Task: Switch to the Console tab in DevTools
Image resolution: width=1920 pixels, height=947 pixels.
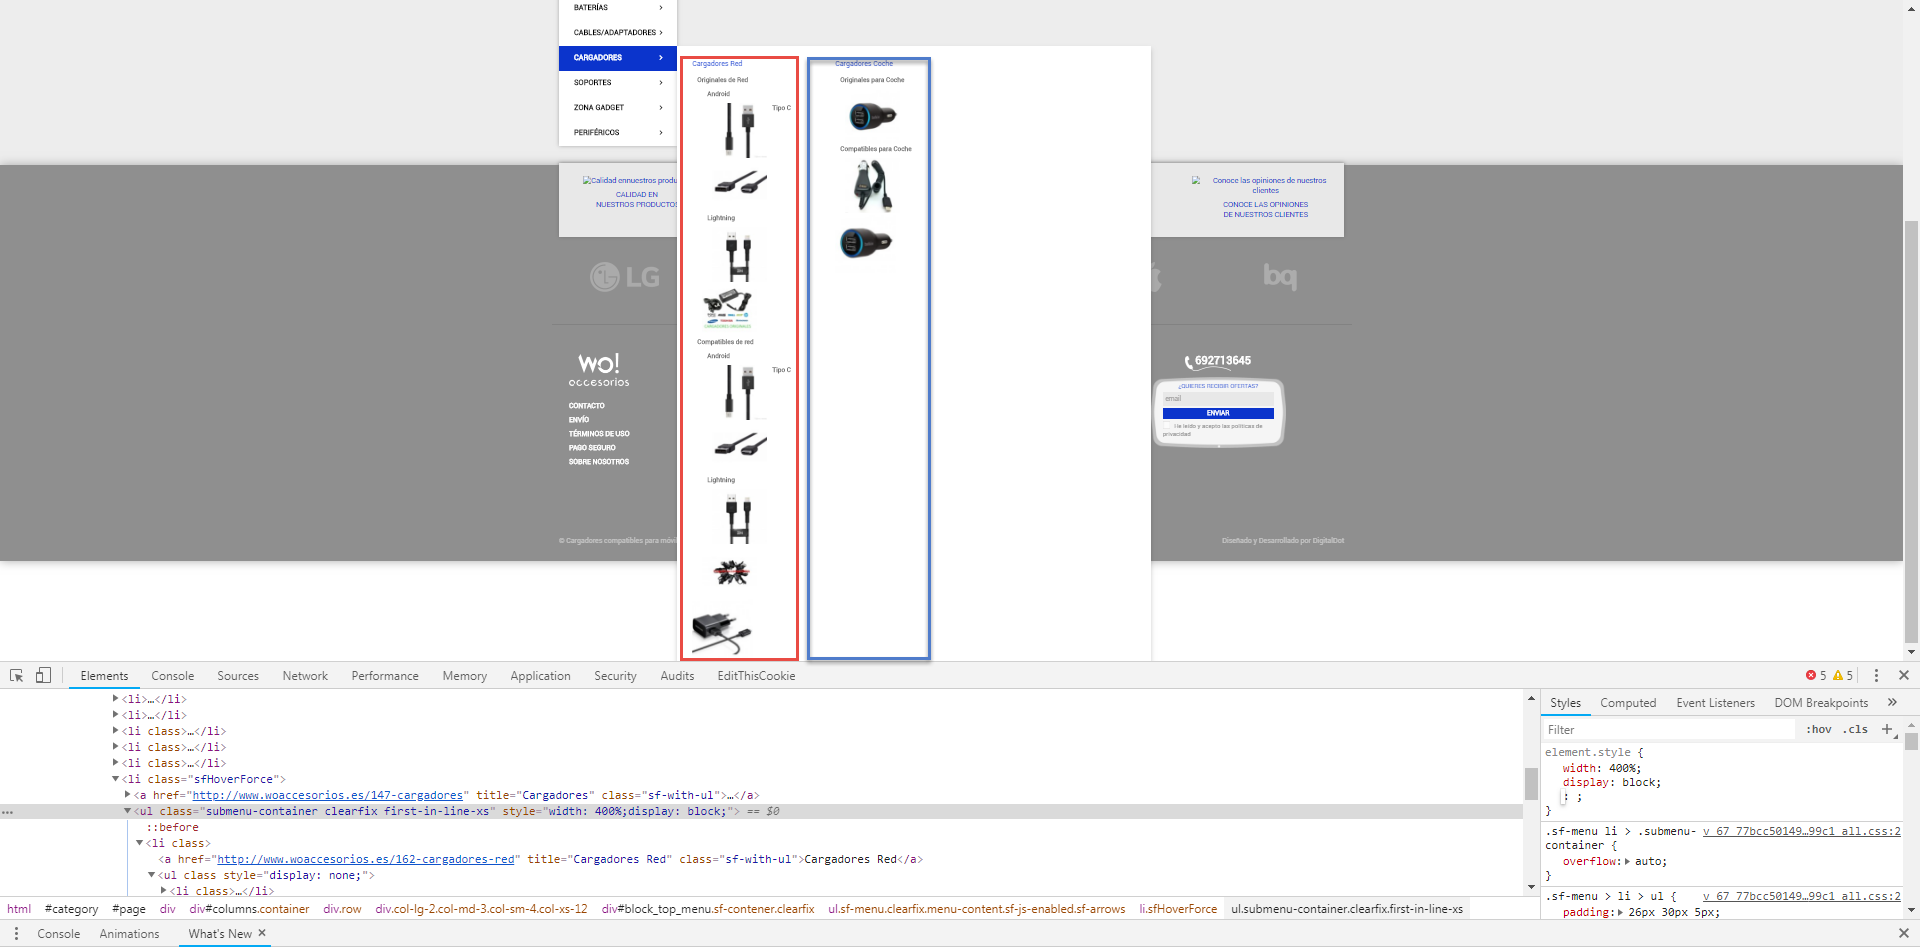Action: [x=173, y=676]
